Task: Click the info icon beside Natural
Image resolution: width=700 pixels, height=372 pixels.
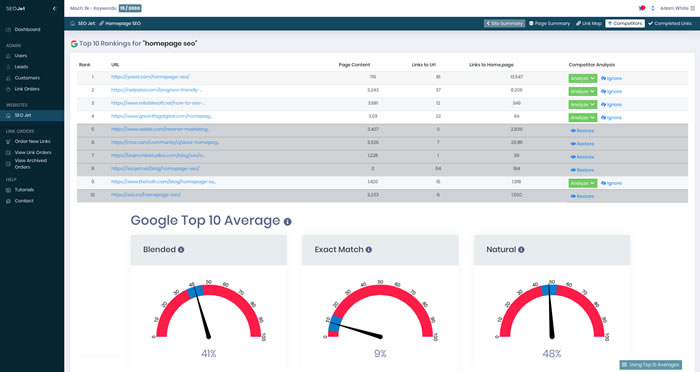Action: click(x=521, y=250)
